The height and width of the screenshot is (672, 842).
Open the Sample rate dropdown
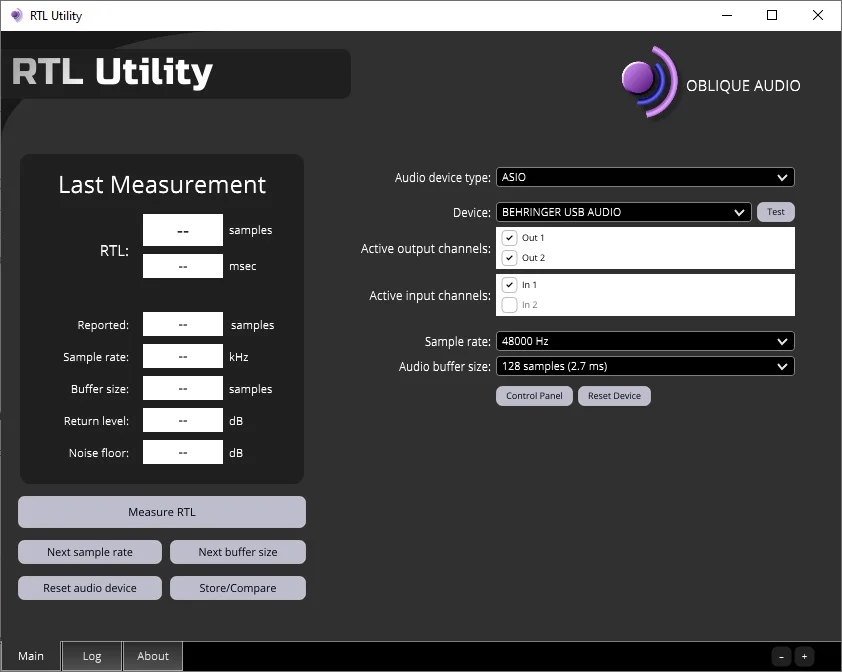(645, 341)
